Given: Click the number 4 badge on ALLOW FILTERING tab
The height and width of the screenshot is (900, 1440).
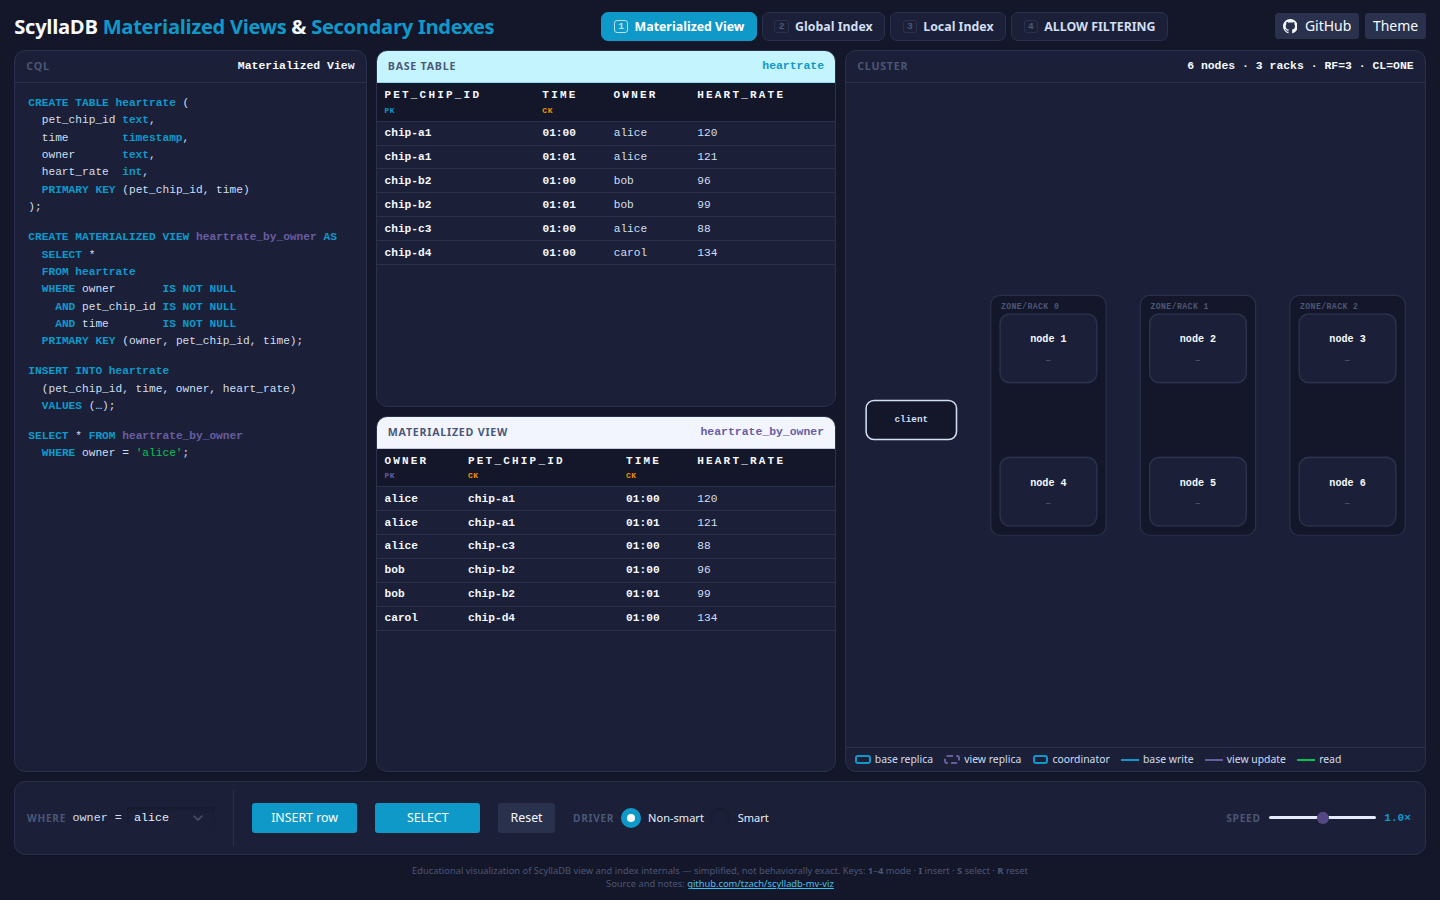Looking at the screenshot, I should (1030, 27).
